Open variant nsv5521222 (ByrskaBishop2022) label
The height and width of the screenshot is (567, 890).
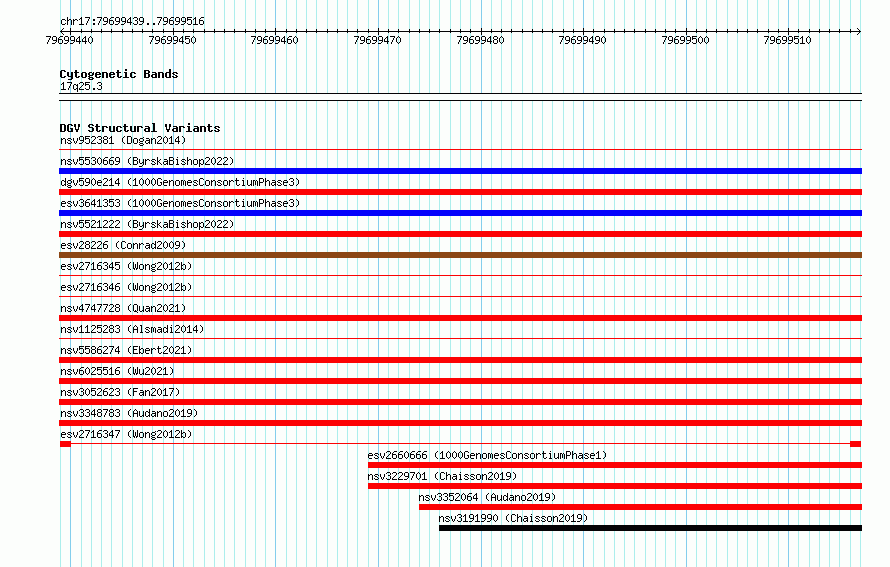(147, 224)
